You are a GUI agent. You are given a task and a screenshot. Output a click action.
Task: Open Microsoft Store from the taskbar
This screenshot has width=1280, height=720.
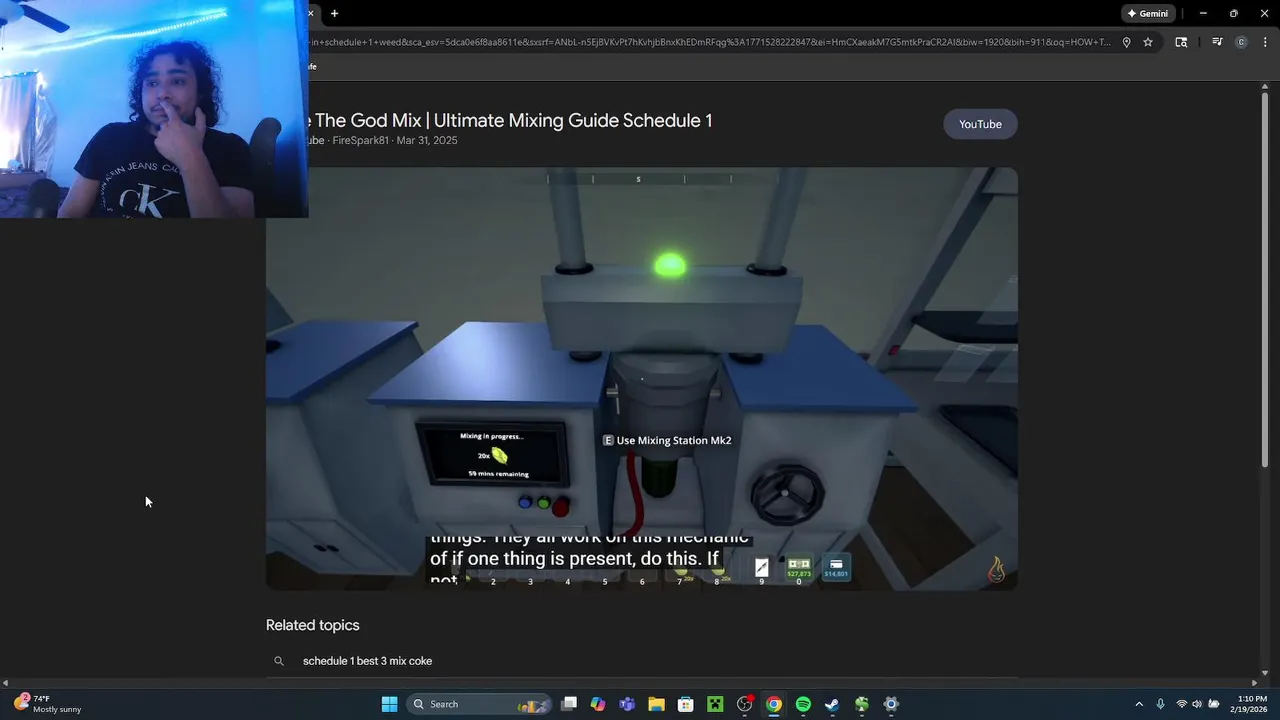(x=686, y=704)
